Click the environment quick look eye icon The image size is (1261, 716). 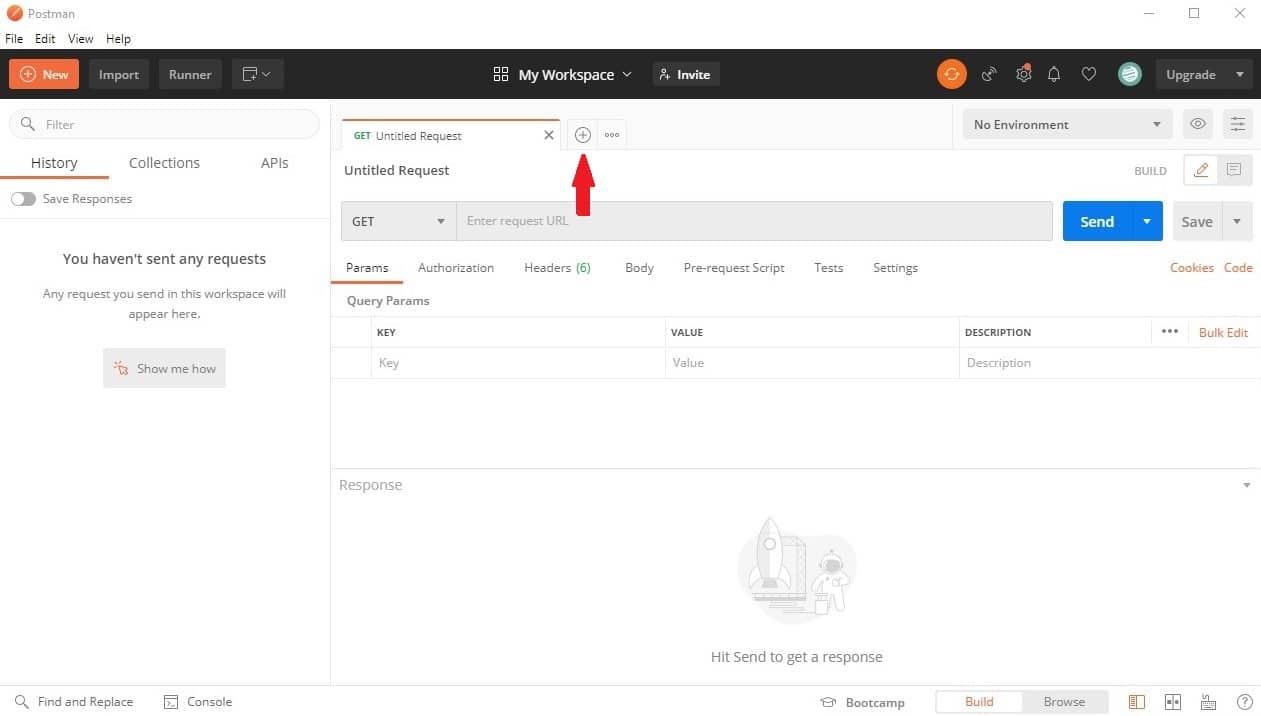(1197, 124)
